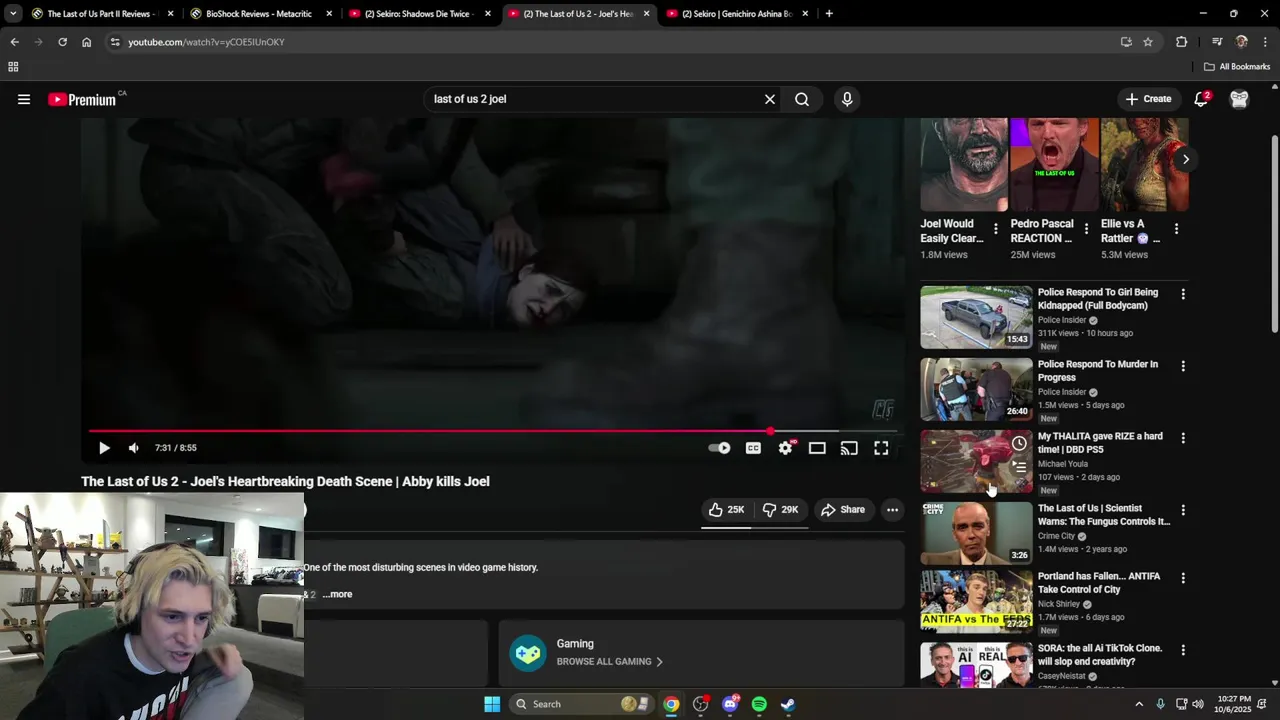
Task: Open Police Respond To Murder In Progress thumbnail
Action: 976,389
